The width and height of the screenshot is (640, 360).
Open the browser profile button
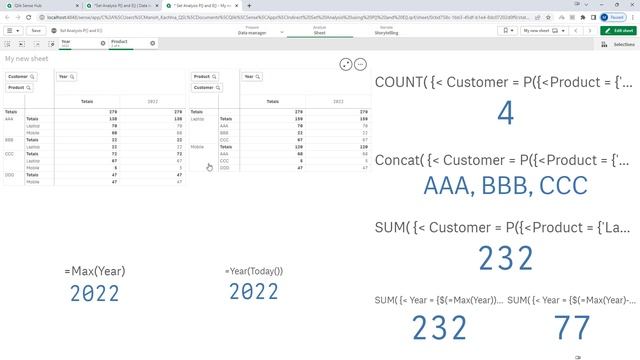tap(613, 18)
